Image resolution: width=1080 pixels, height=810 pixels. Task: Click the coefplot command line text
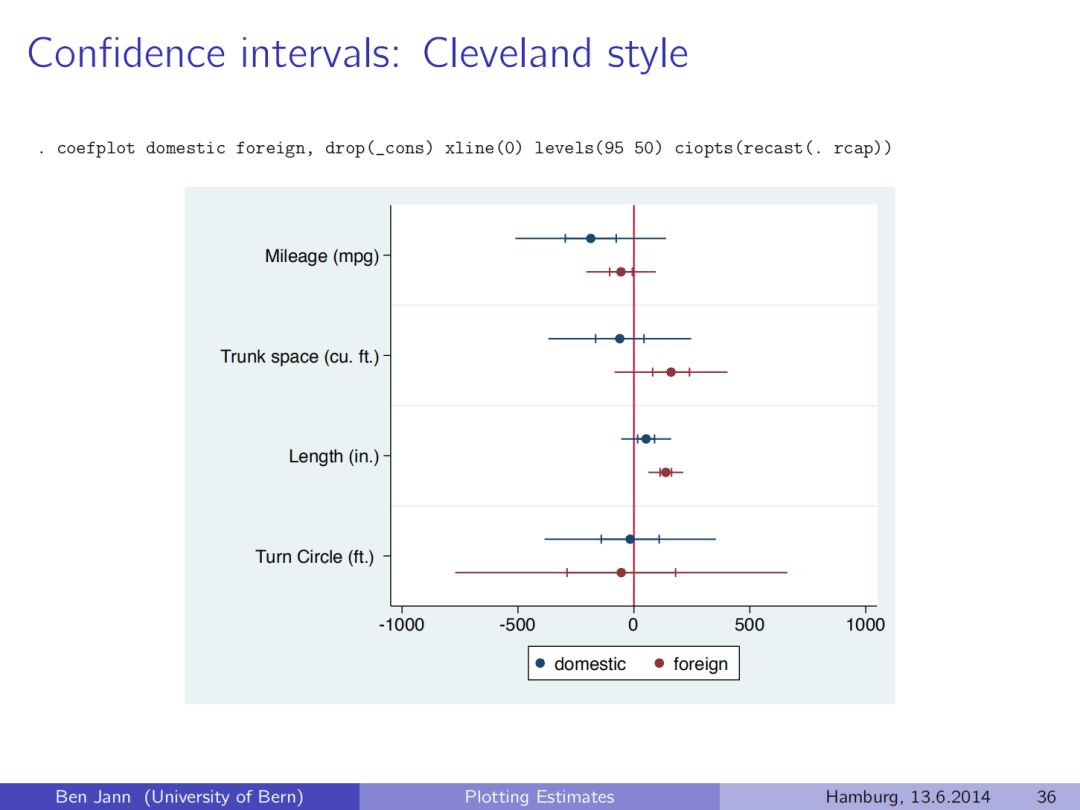465,149
